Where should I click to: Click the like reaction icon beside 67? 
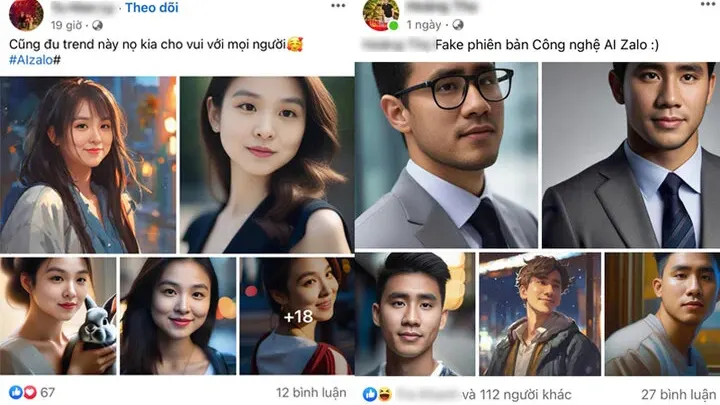(16, 392)
